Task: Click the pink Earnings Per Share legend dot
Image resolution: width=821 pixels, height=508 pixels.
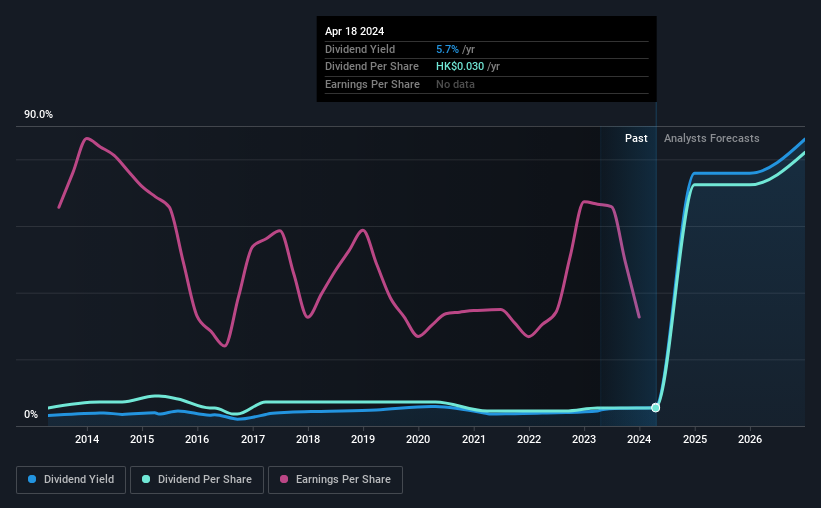Action: tap(284, 479)
